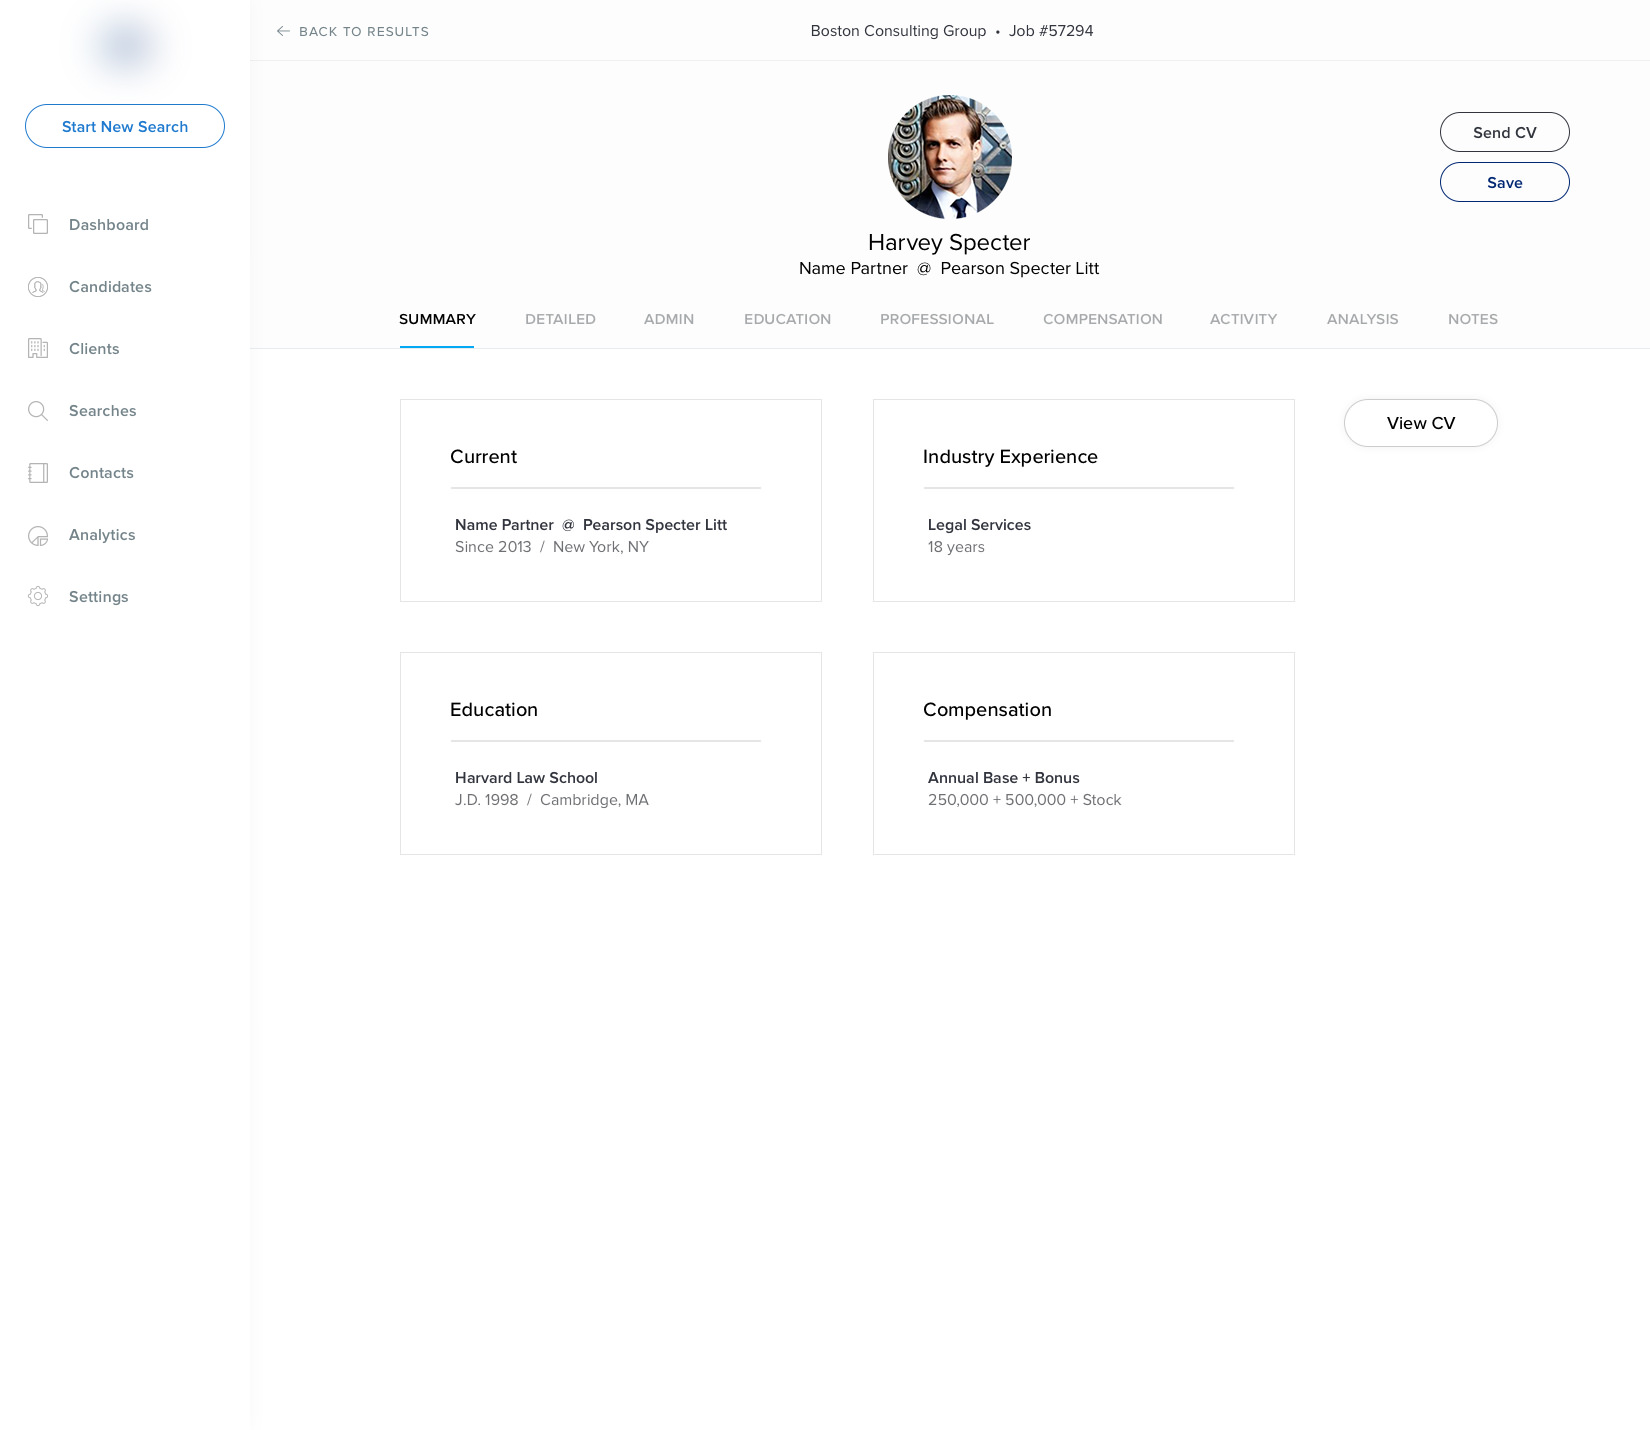
Task: Switch to the Detailed tab
Action: (560, 319)
